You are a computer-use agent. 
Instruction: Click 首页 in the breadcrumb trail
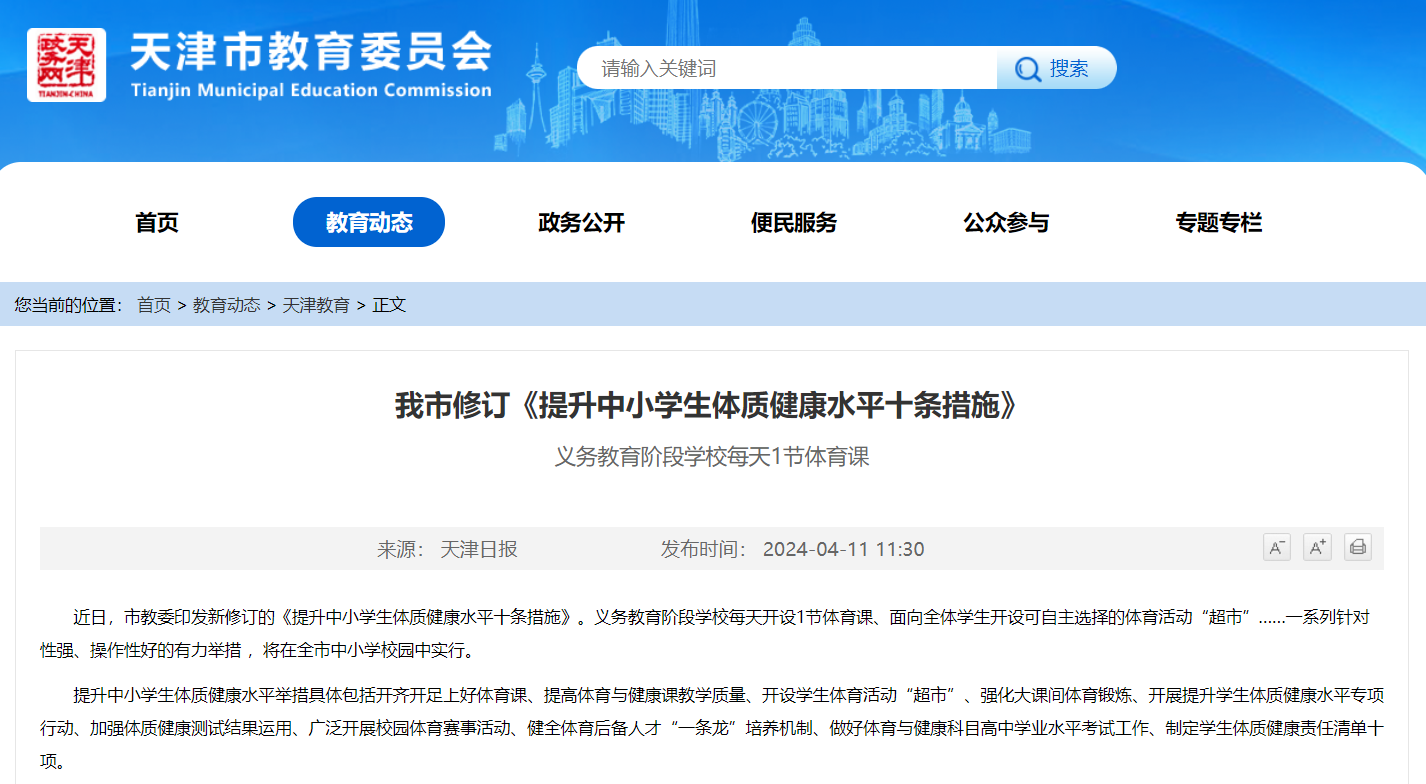pos(154,305)
